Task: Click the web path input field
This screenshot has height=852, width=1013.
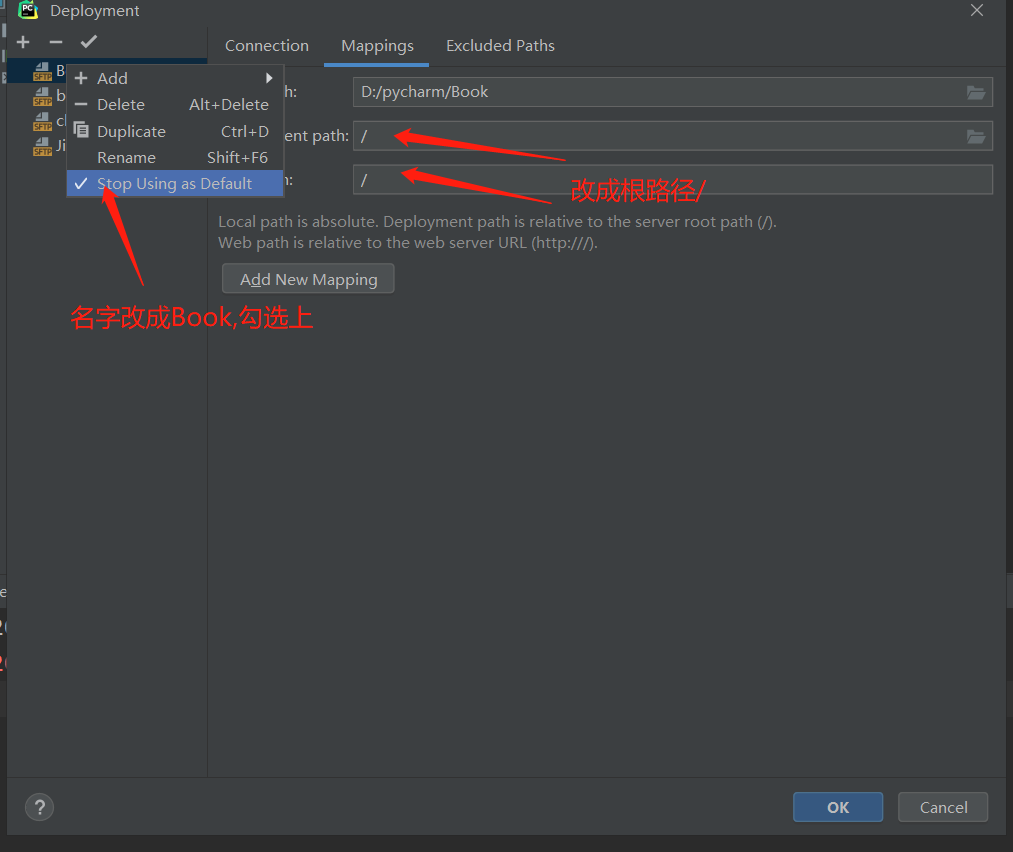Action: (673, 180)
